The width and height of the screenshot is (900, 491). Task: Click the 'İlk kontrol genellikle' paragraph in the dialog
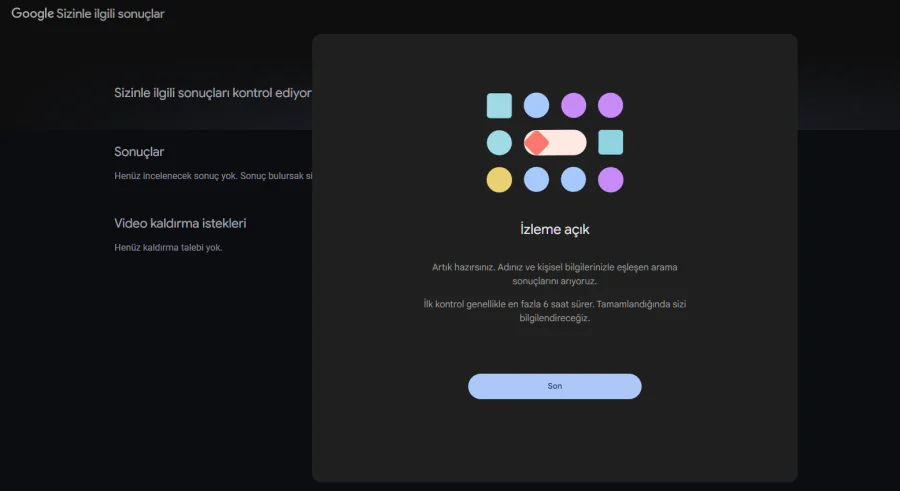[x=554, y=311]
